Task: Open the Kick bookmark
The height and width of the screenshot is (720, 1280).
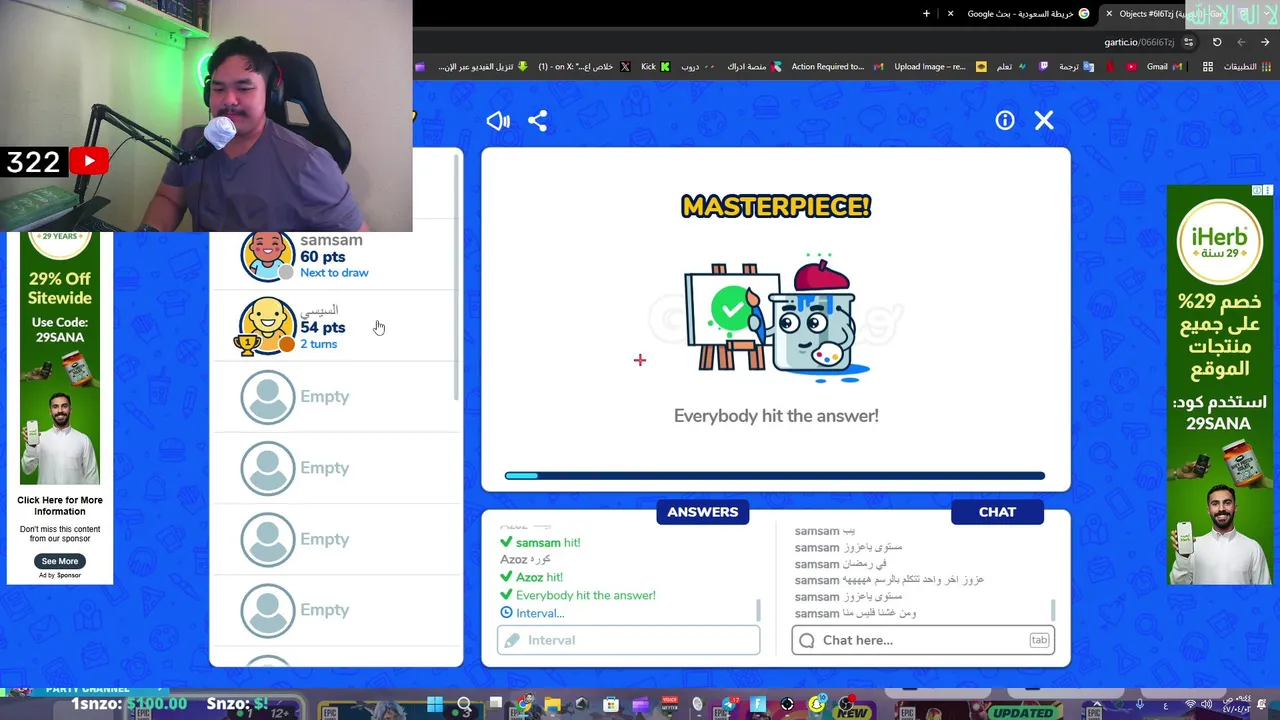Action: [656, 67]
